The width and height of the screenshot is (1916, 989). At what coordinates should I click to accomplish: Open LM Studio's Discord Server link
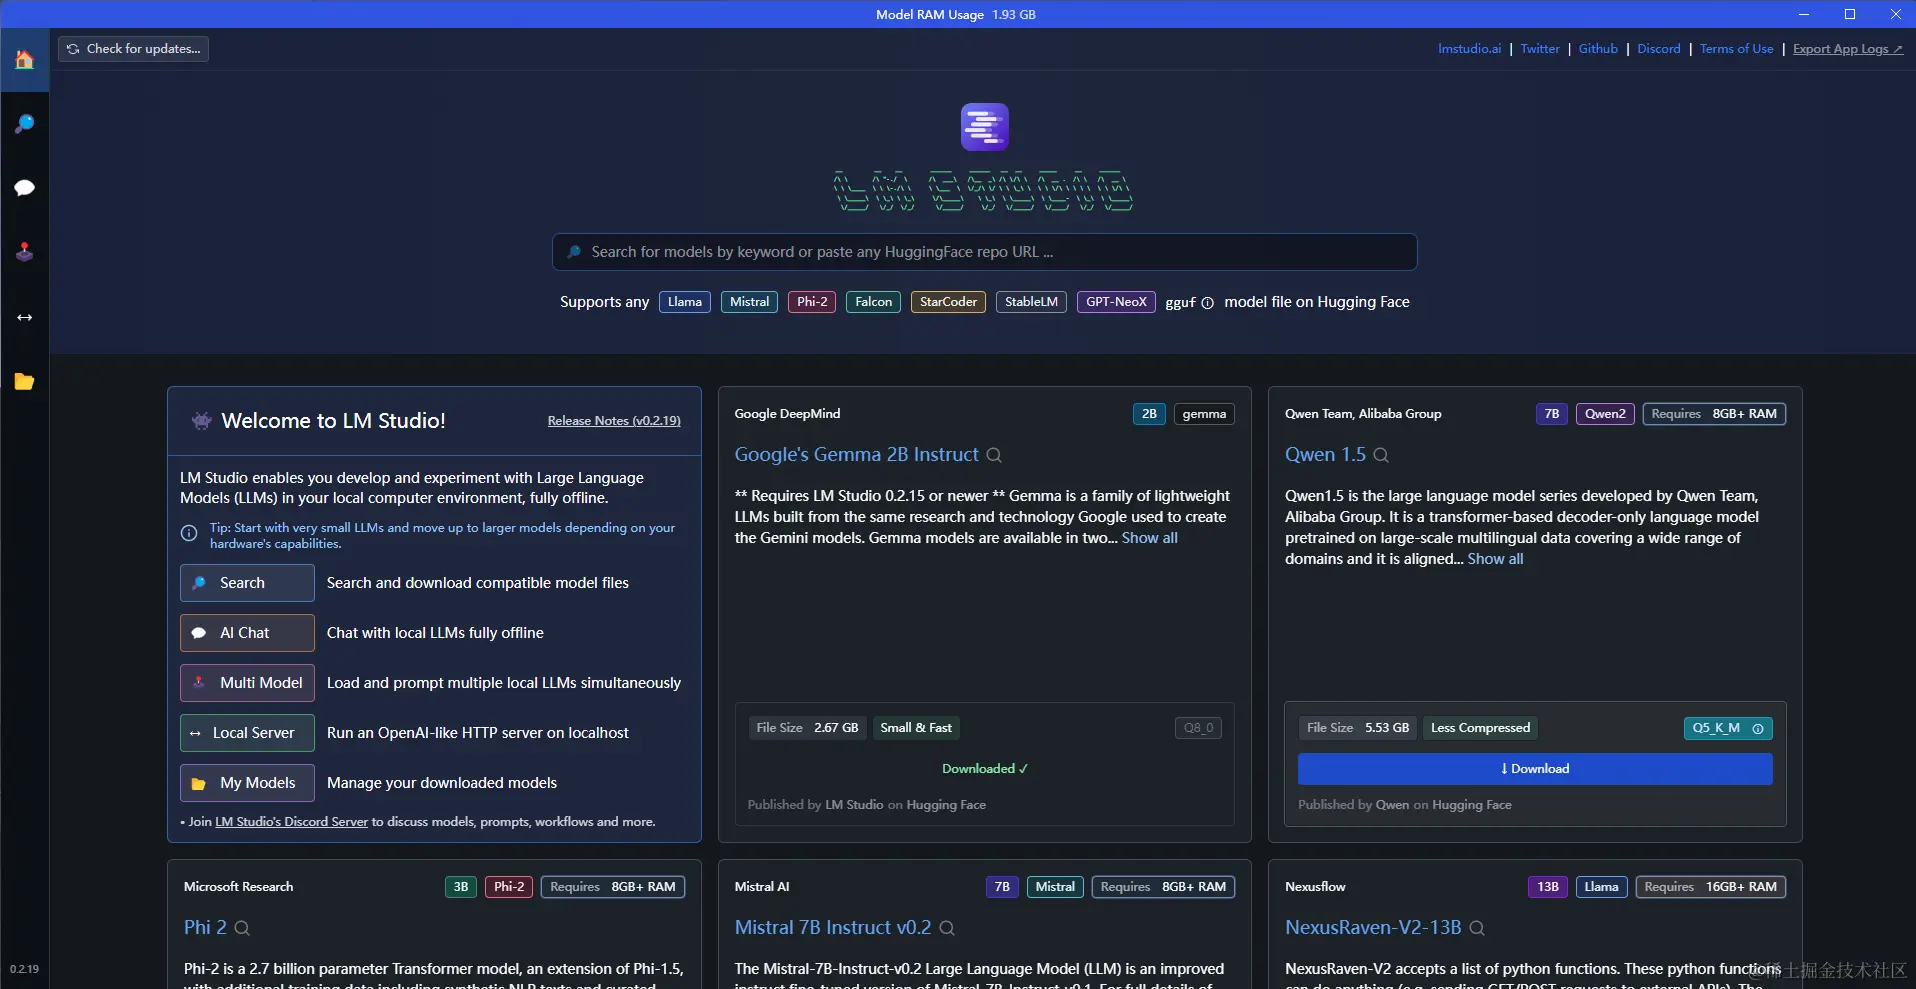pos(292,822)
